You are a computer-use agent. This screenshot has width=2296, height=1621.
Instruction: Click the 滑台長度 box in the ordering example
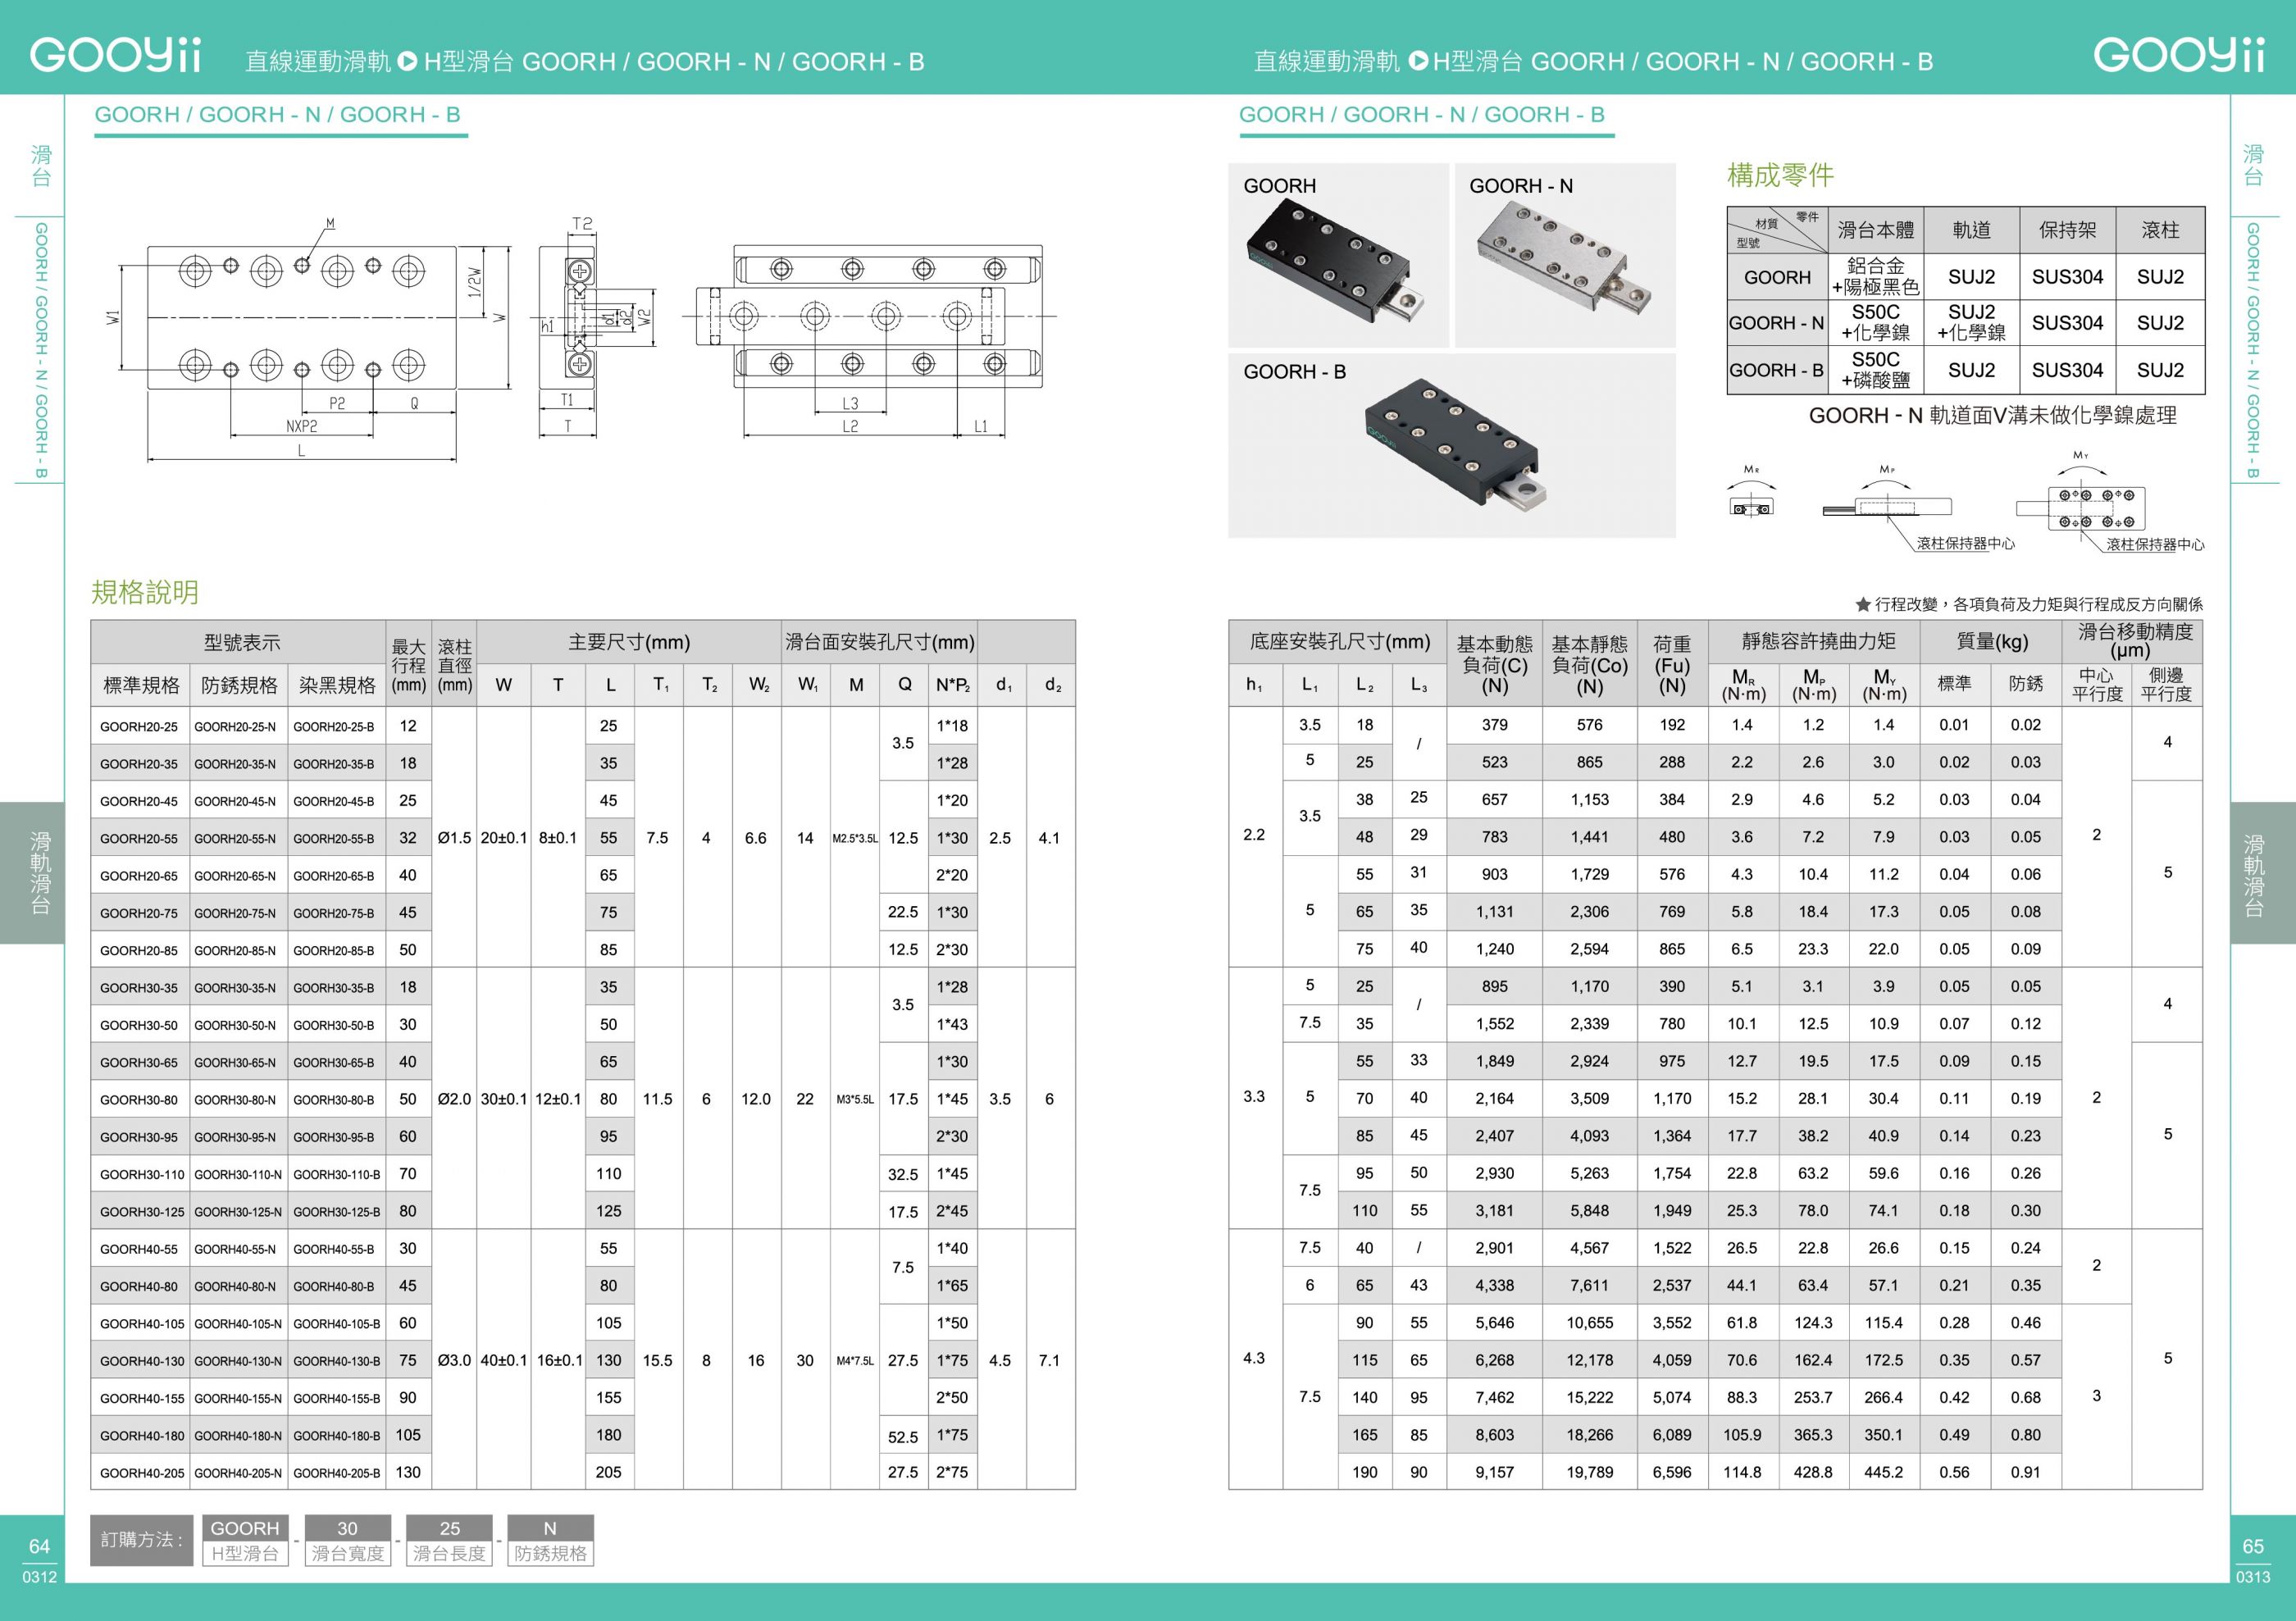click(449, 1553)
